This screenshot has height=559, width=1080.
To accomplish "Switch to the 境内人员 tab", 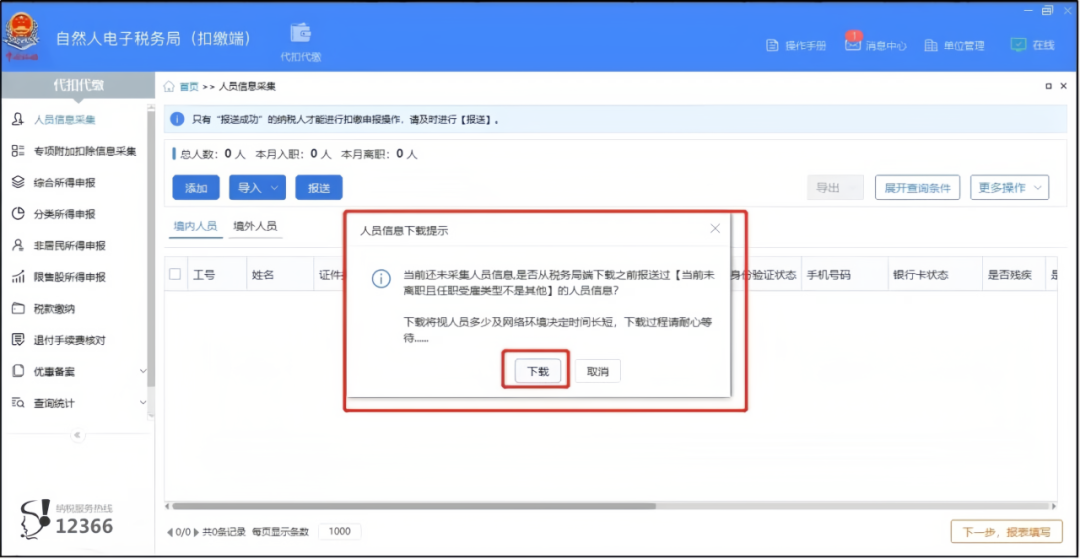I will coord(195,226).
